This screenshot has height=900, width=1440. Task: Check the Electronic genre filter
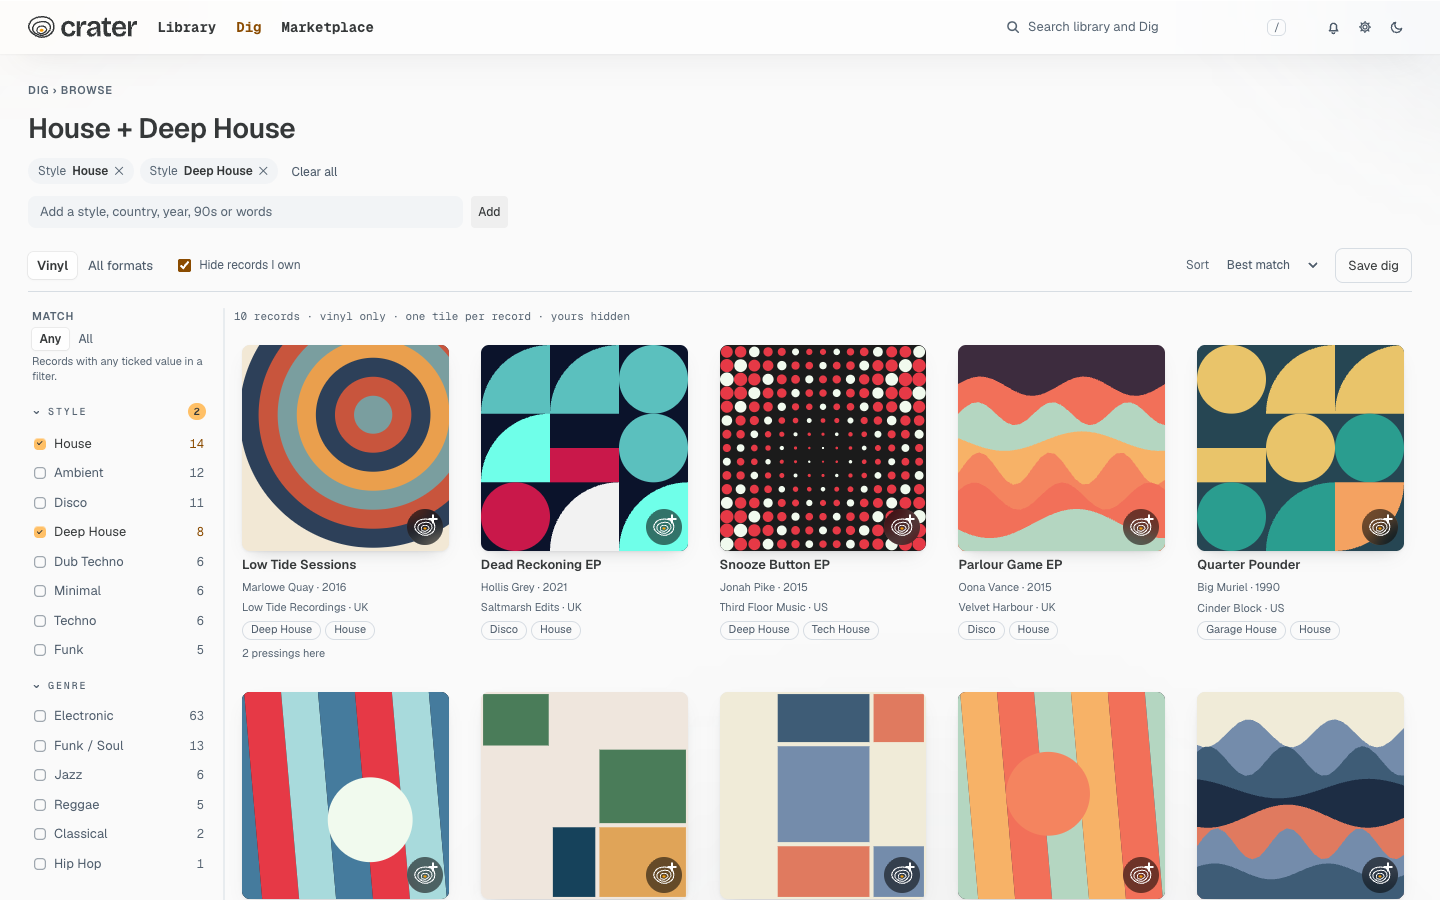coord(40,716)
